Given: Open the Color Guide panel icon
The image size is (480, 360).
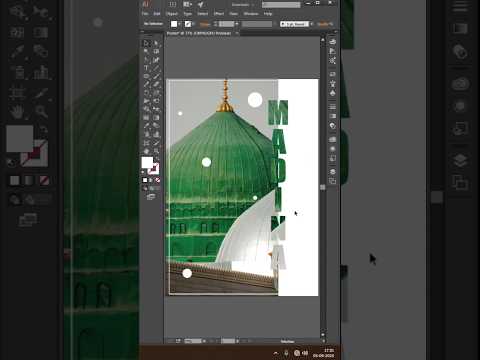Looking at the screenshot, I should (332, 51).
